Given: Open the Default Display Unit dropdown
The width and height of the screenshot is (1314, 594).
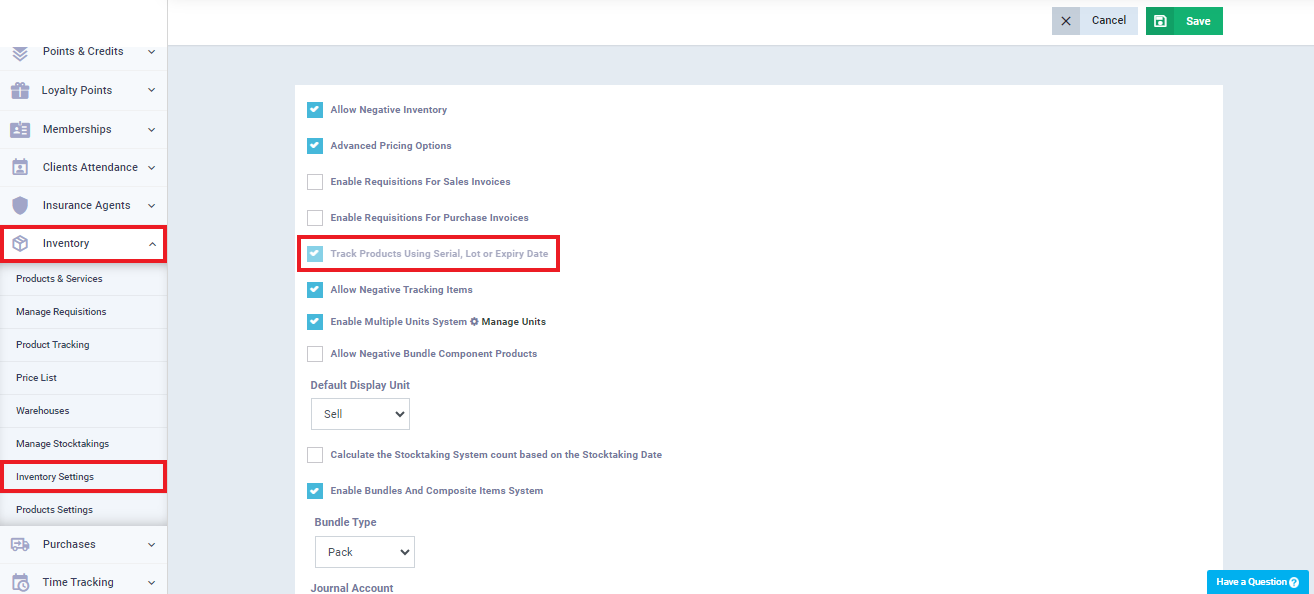Looking at the screenshot, I should coord(360,414).
